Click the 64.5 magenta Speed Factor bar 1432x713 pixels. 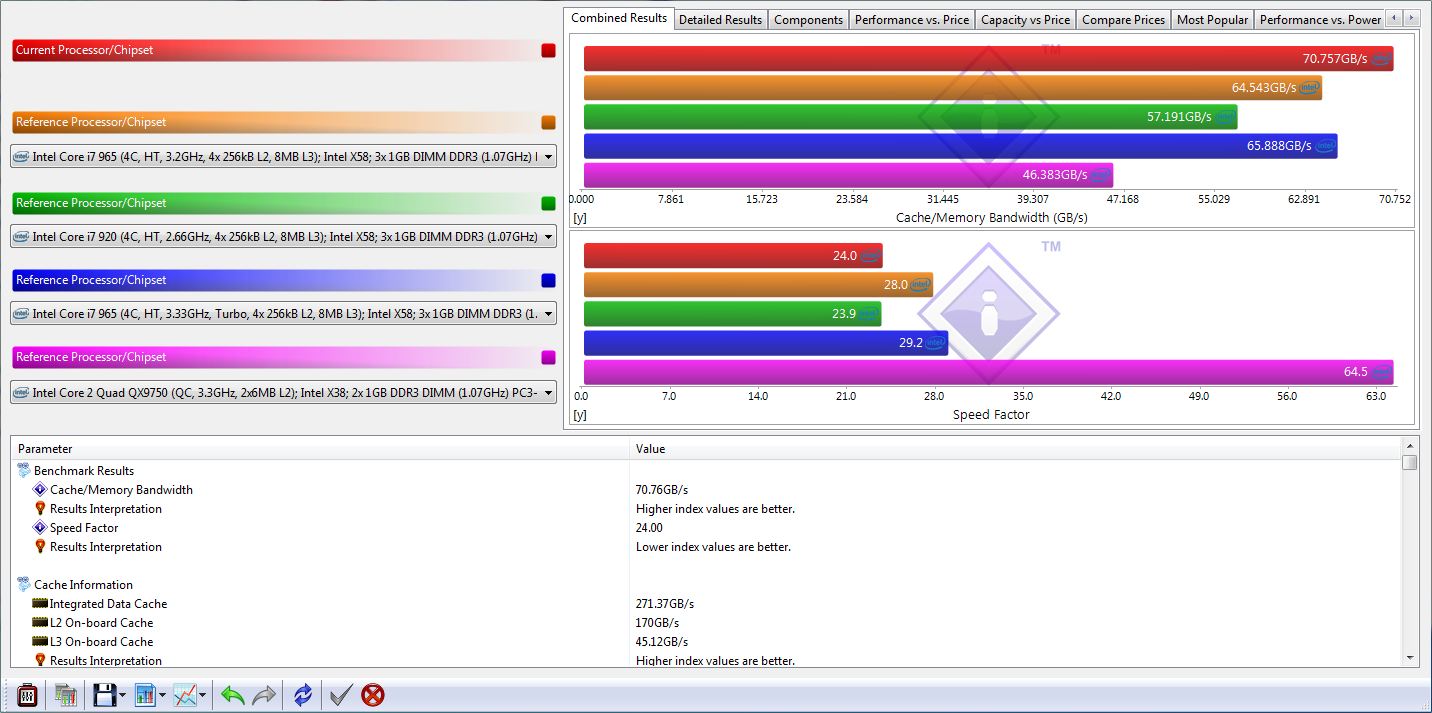click(988, 372)
